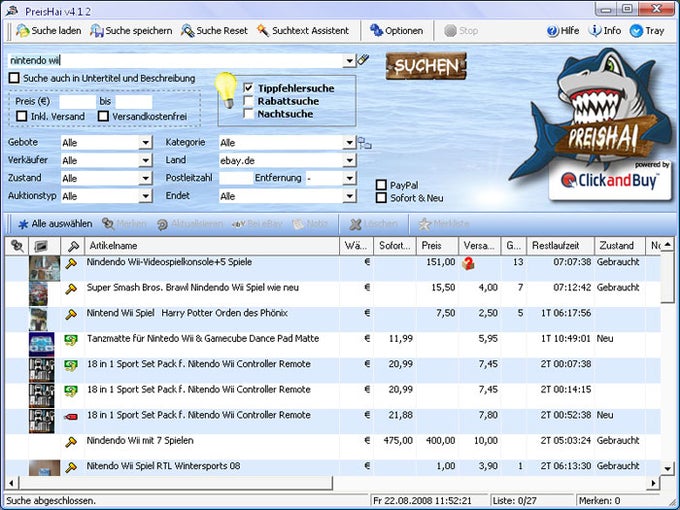The height and width of the screenshot is (510, 680).
Task: Open the Zustand dropdown
Action: [146, 178]
